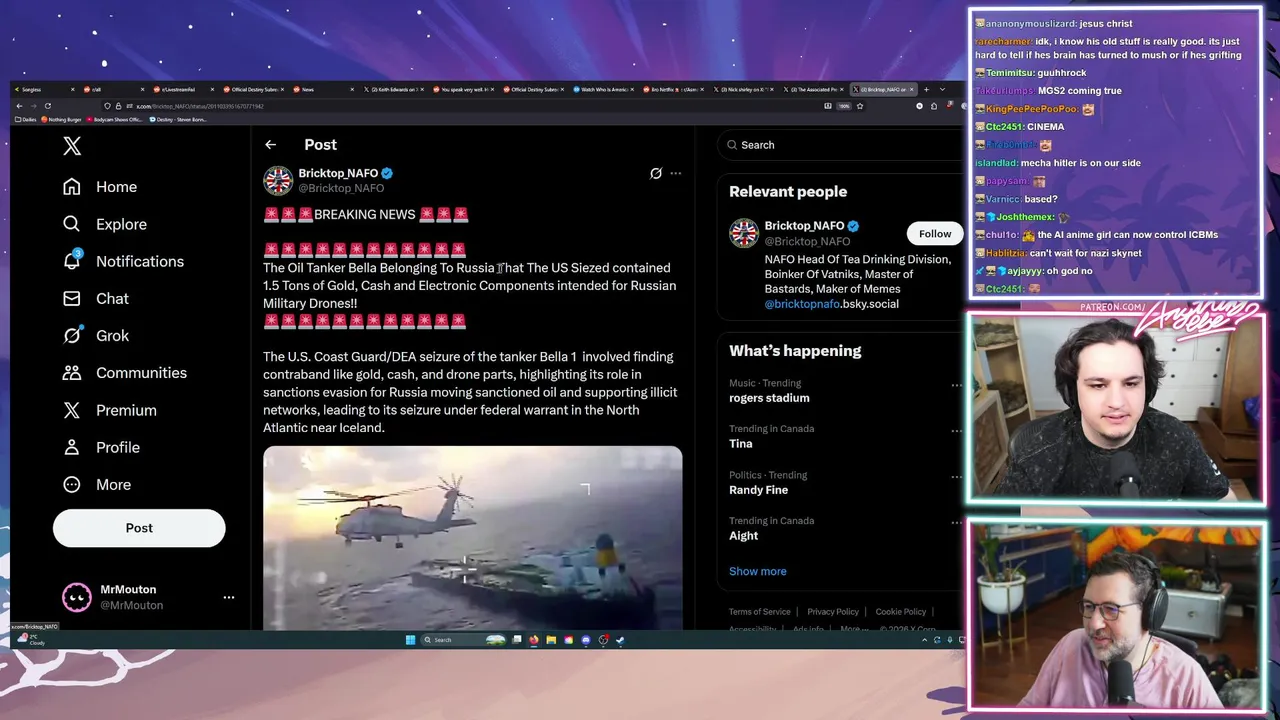The height and width of the screenshot is (720, 1280).
Task: Open the Destiny - Steven Bonn... bookmark
Action: pyautogui.click(x=179, y=120)
